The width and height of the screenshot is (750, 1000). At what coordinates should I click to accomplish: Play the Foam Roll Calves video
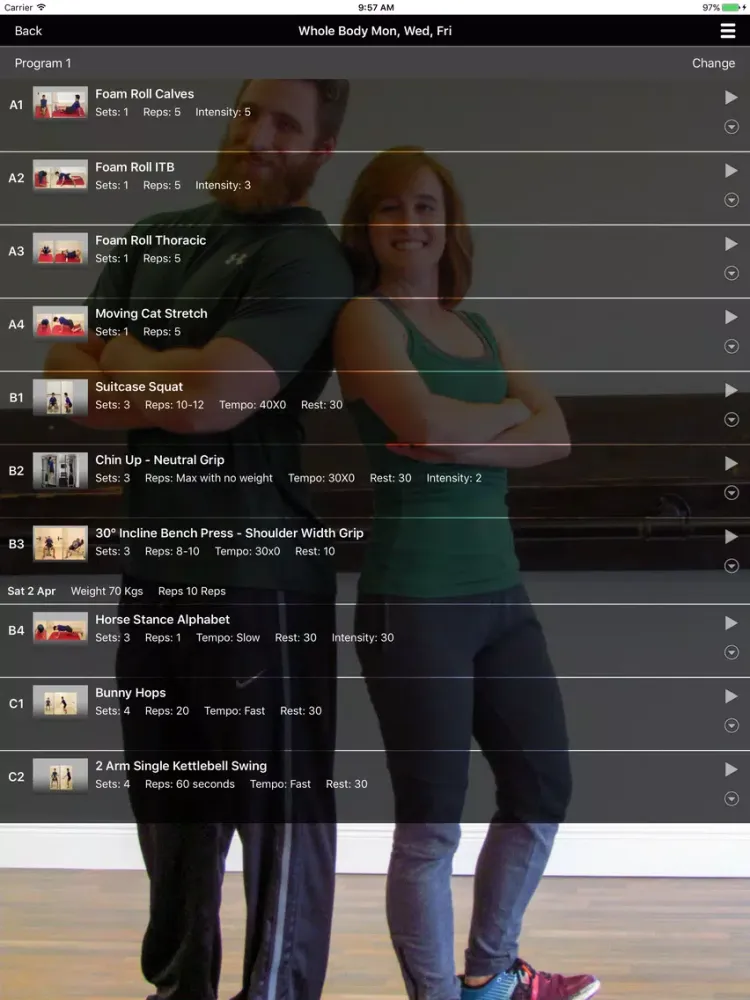tap(731, 98)
